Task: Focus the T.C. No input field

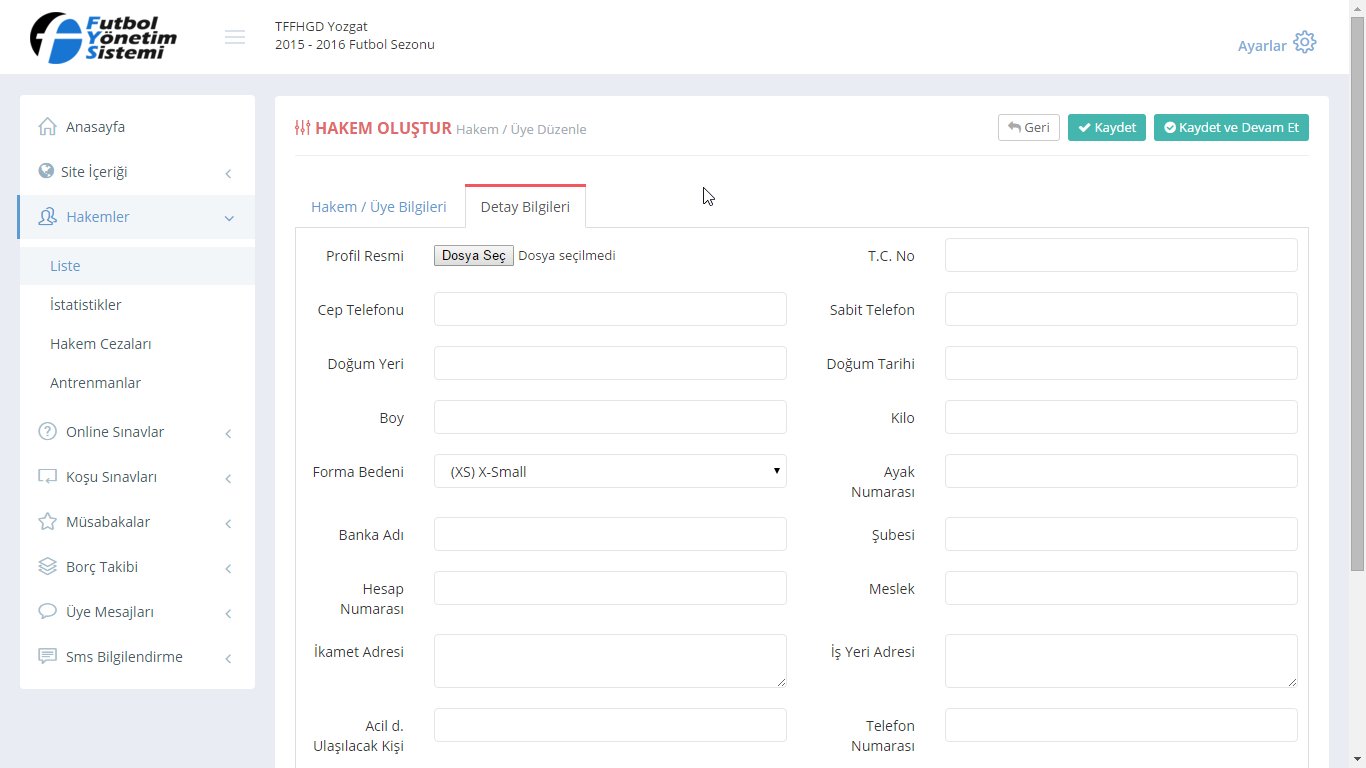Action: [1120, 255]
